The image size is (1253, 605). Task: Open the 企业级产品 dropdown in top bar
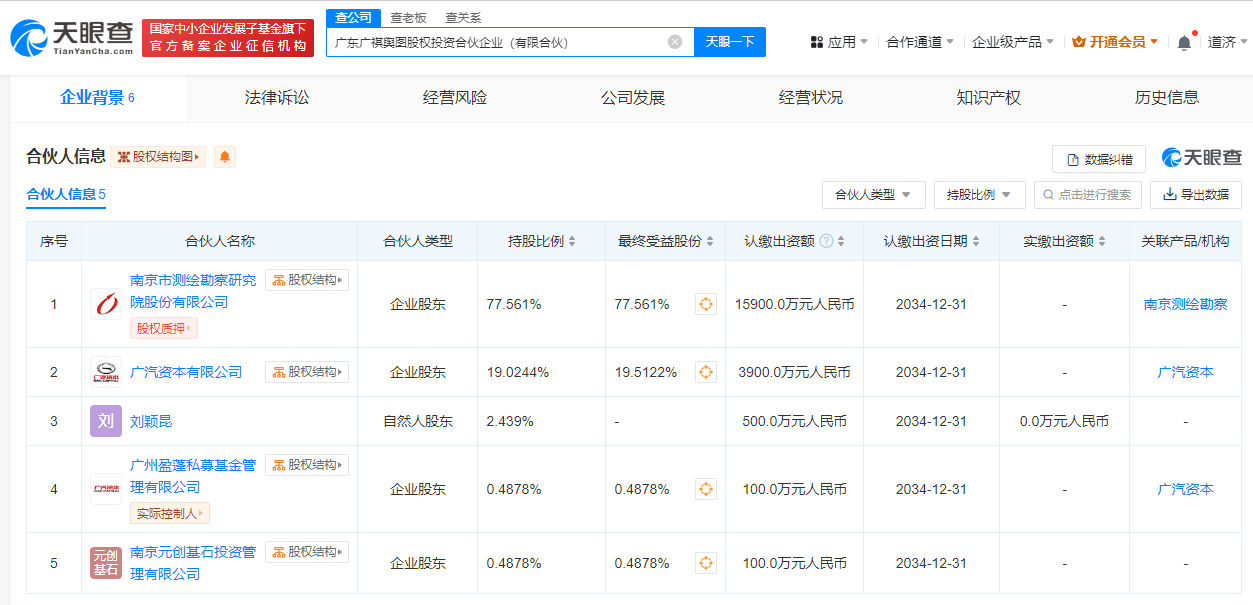tap(1007, 41)
